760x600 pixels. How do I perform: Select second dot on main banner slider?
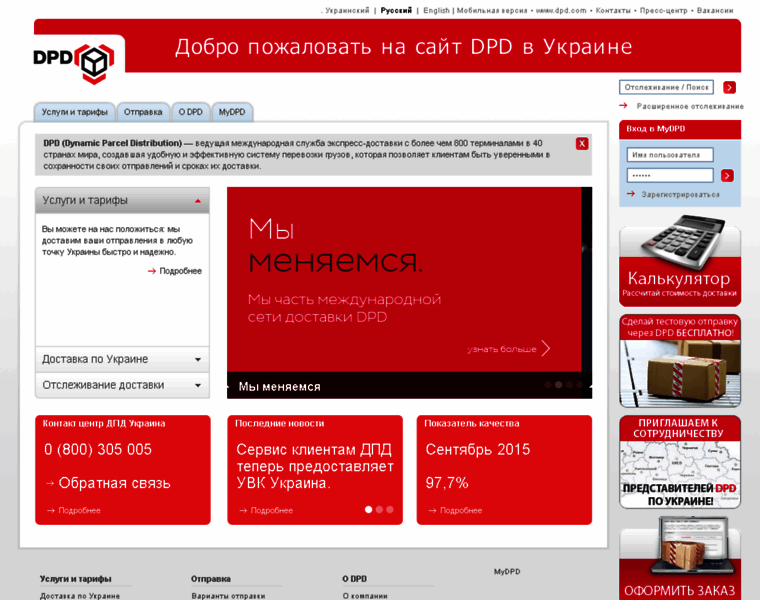tap(558, 385)
